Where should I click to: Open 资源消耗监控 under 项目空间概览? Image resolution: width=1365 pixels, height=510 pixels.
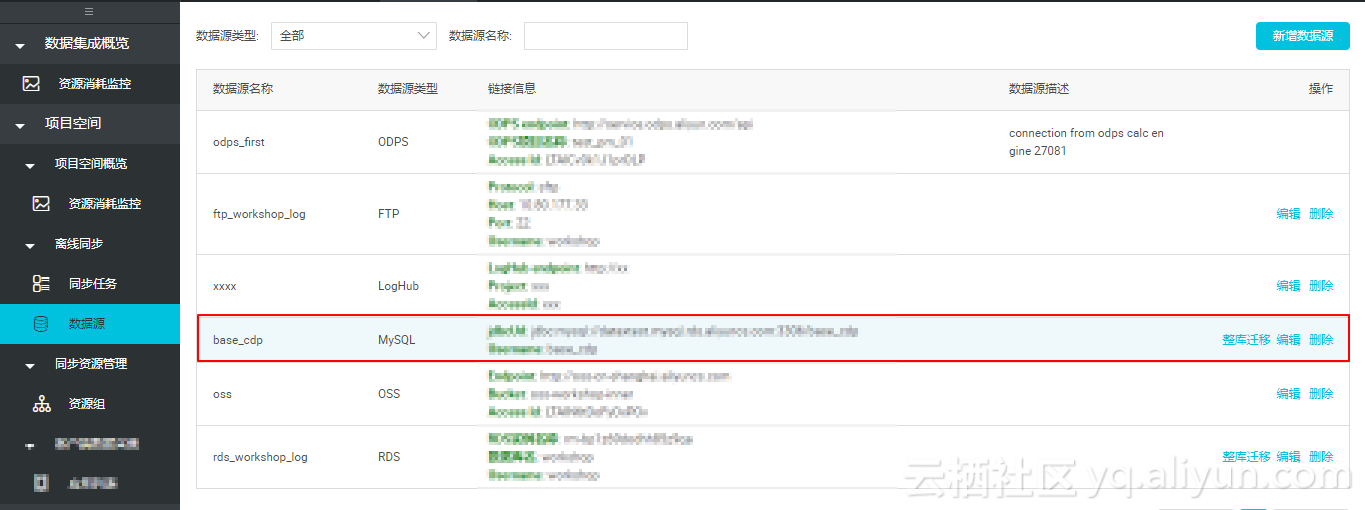[105, 204]
